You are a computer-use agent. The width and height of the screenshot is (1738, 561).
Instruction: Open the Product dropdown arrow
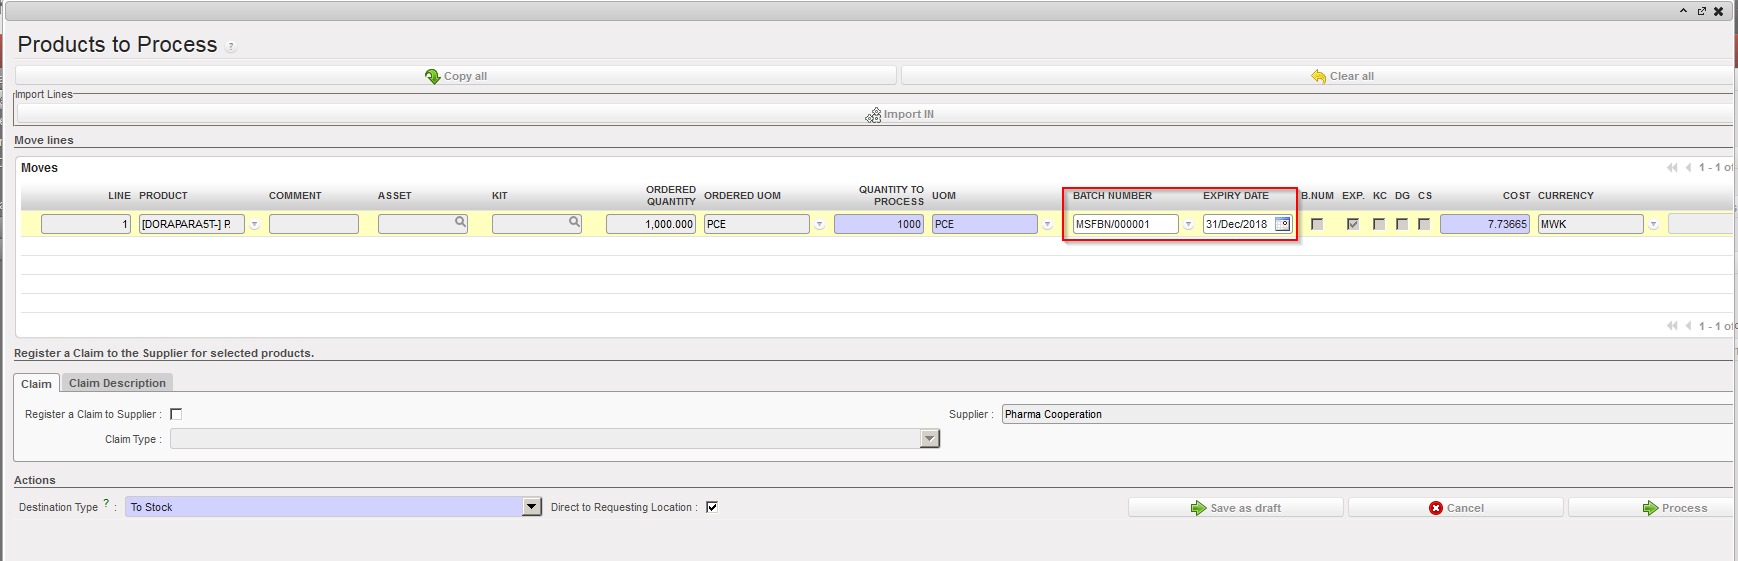click(254, 225)
